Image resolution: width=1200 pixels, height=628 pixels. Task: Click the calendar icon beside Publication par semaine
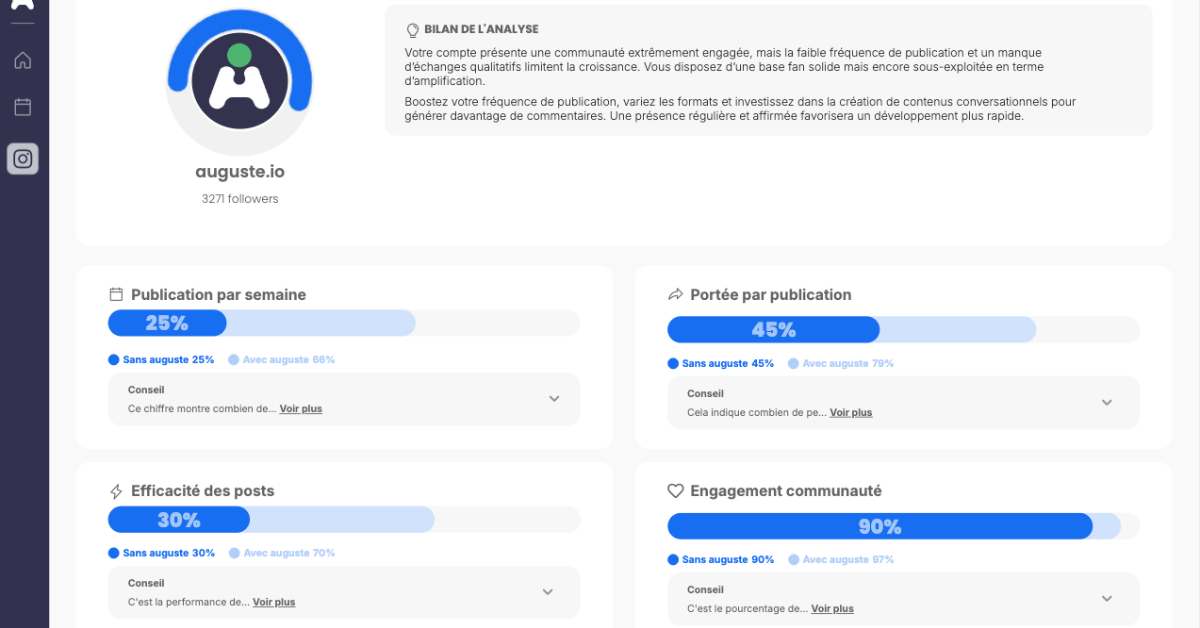point(116,295)
